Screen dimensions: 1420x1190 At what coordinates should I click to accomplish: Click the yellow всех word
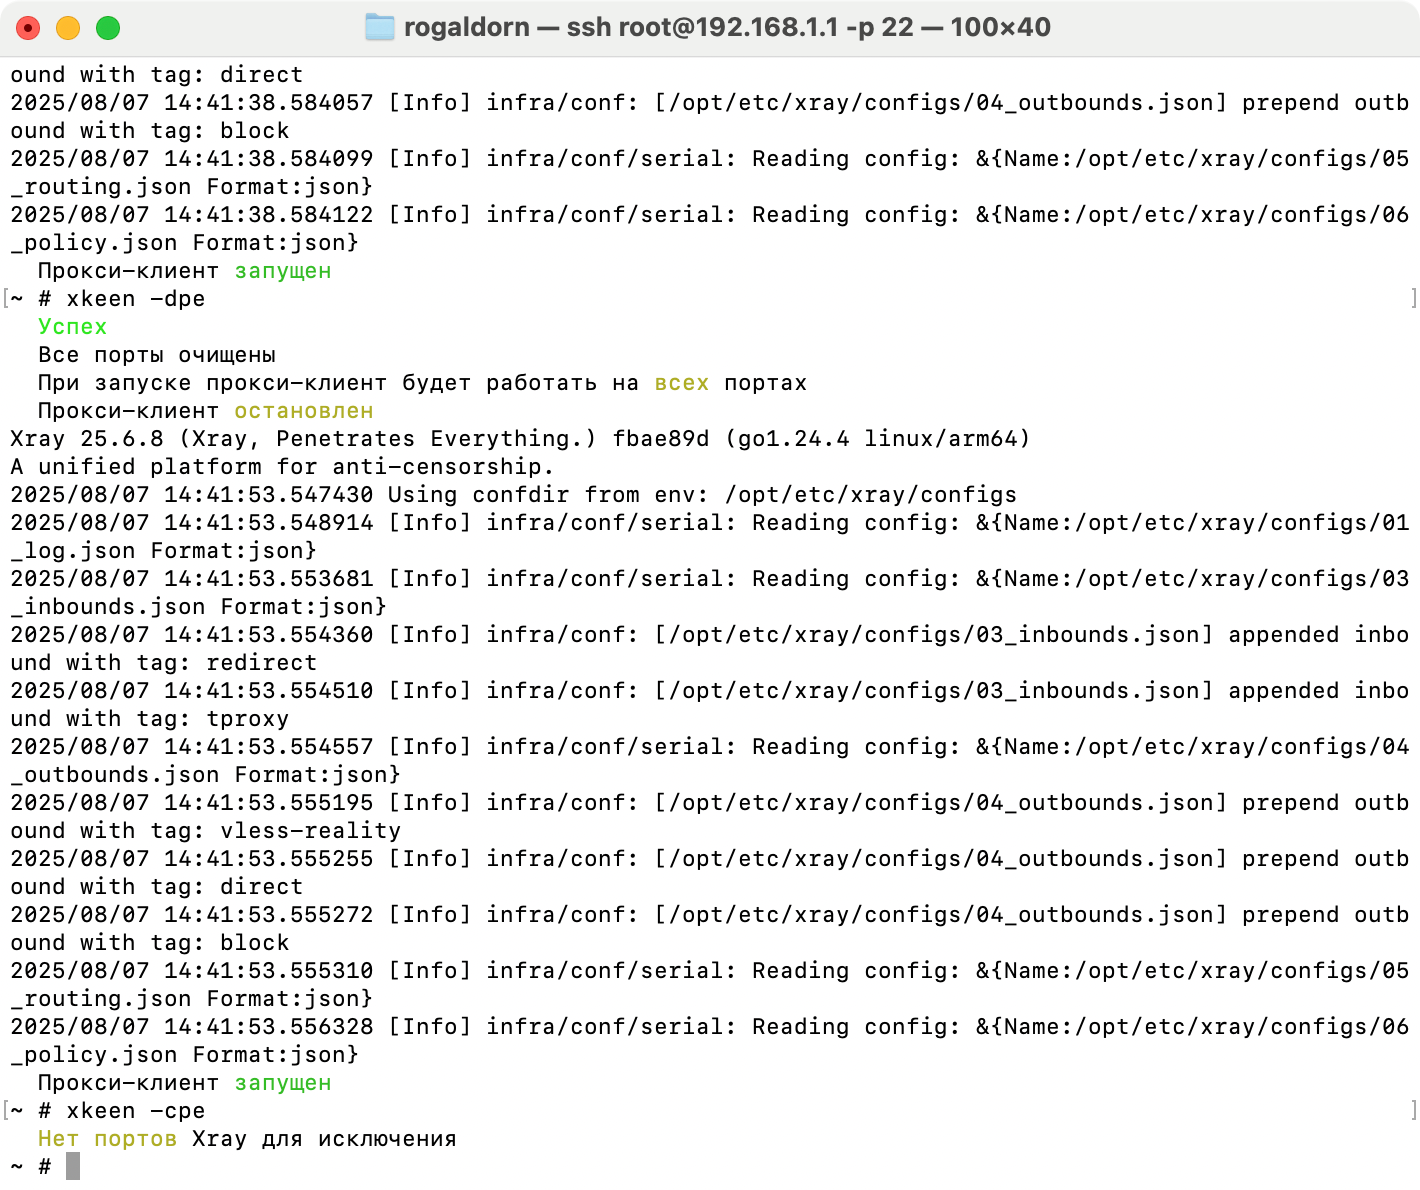682,382
